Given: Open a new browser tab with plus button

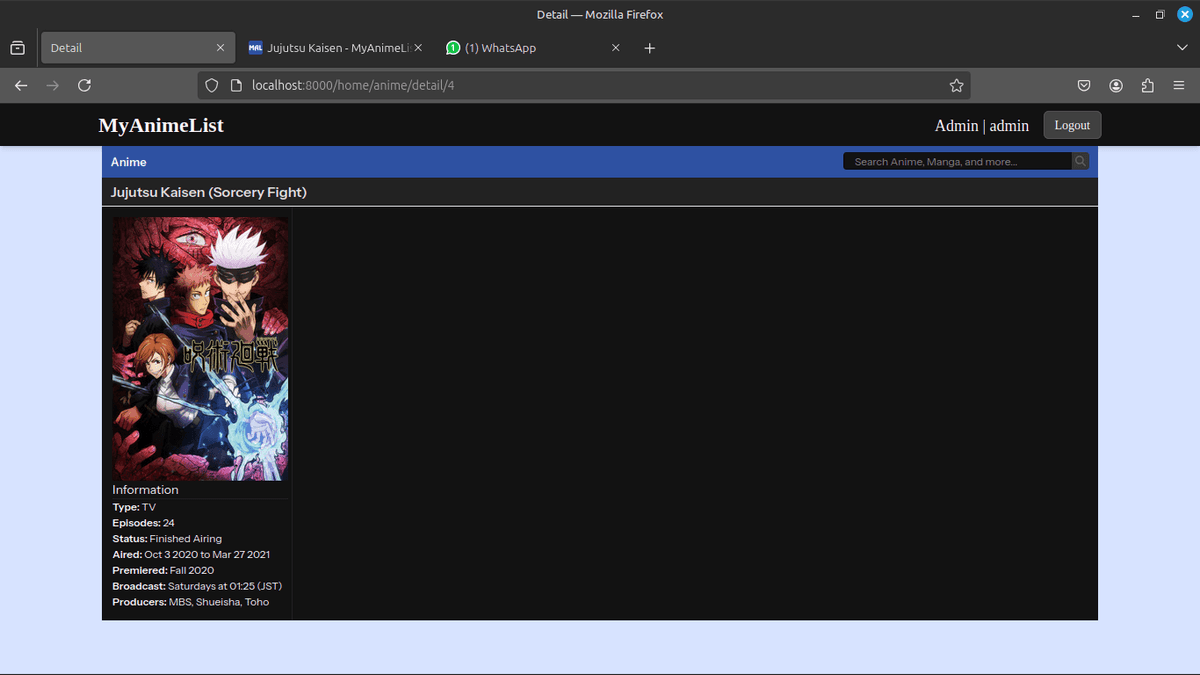Looking at the screenshot, I should [649, 47].
